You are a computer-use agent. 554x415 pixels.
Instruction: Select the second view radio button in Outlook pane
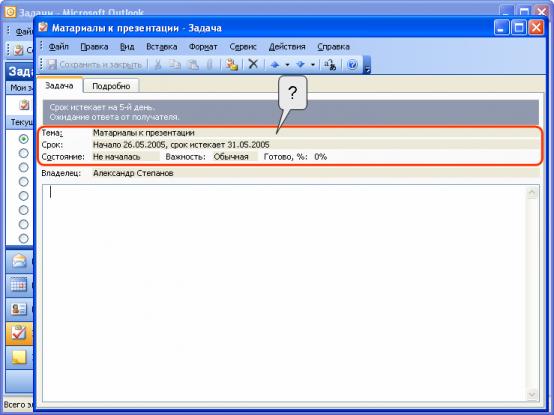pyautogui.click(x=24, y=153)
